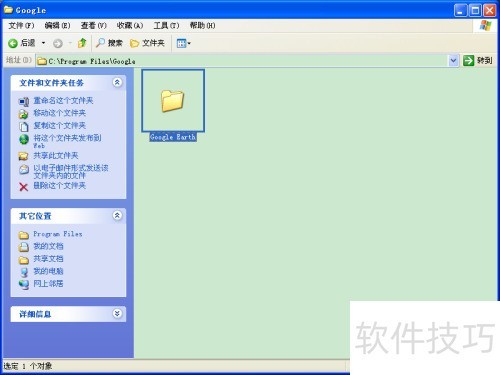Open the Search (搜索) toolbar button
Screen dimensions: 500x375
pos(109,43)
